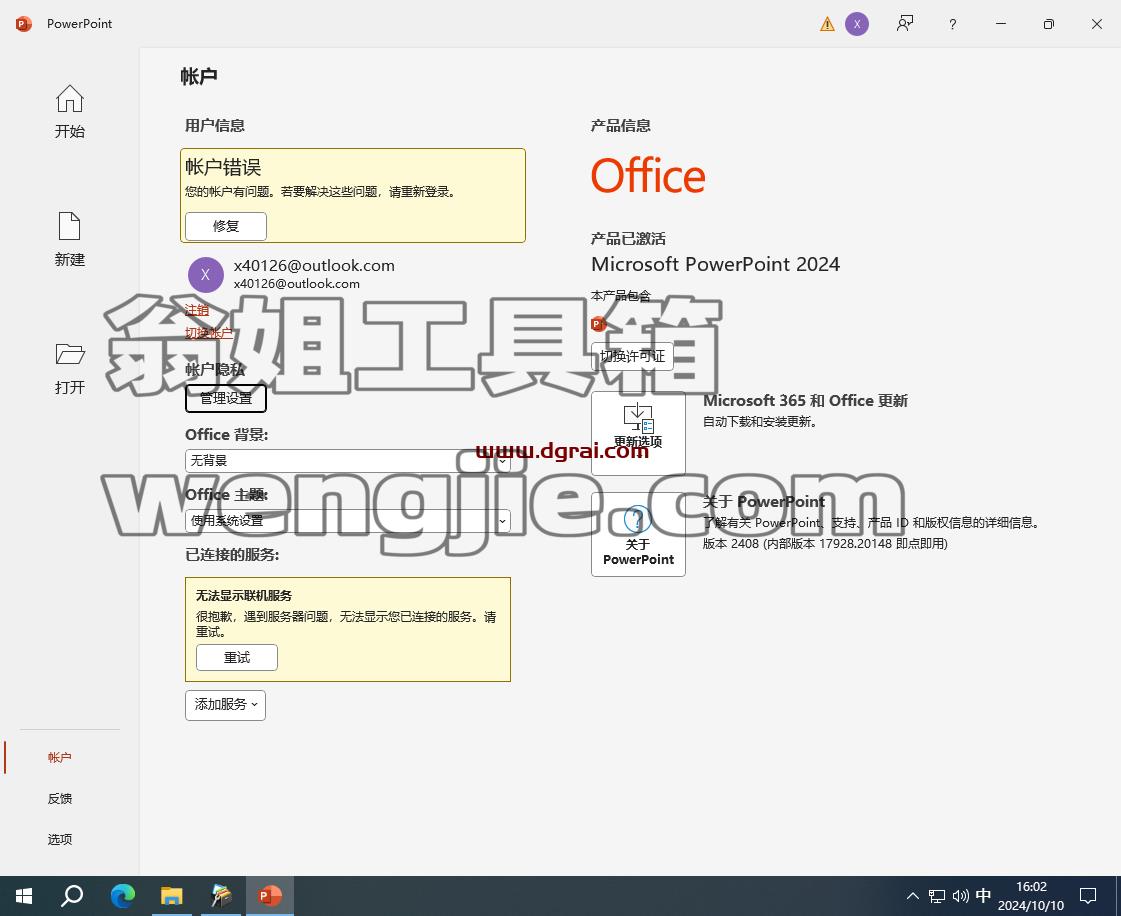Screen dimensions: 1121x916
Task: Select the 帐户 tab in sidebar
Action: (x=59, y=757)
